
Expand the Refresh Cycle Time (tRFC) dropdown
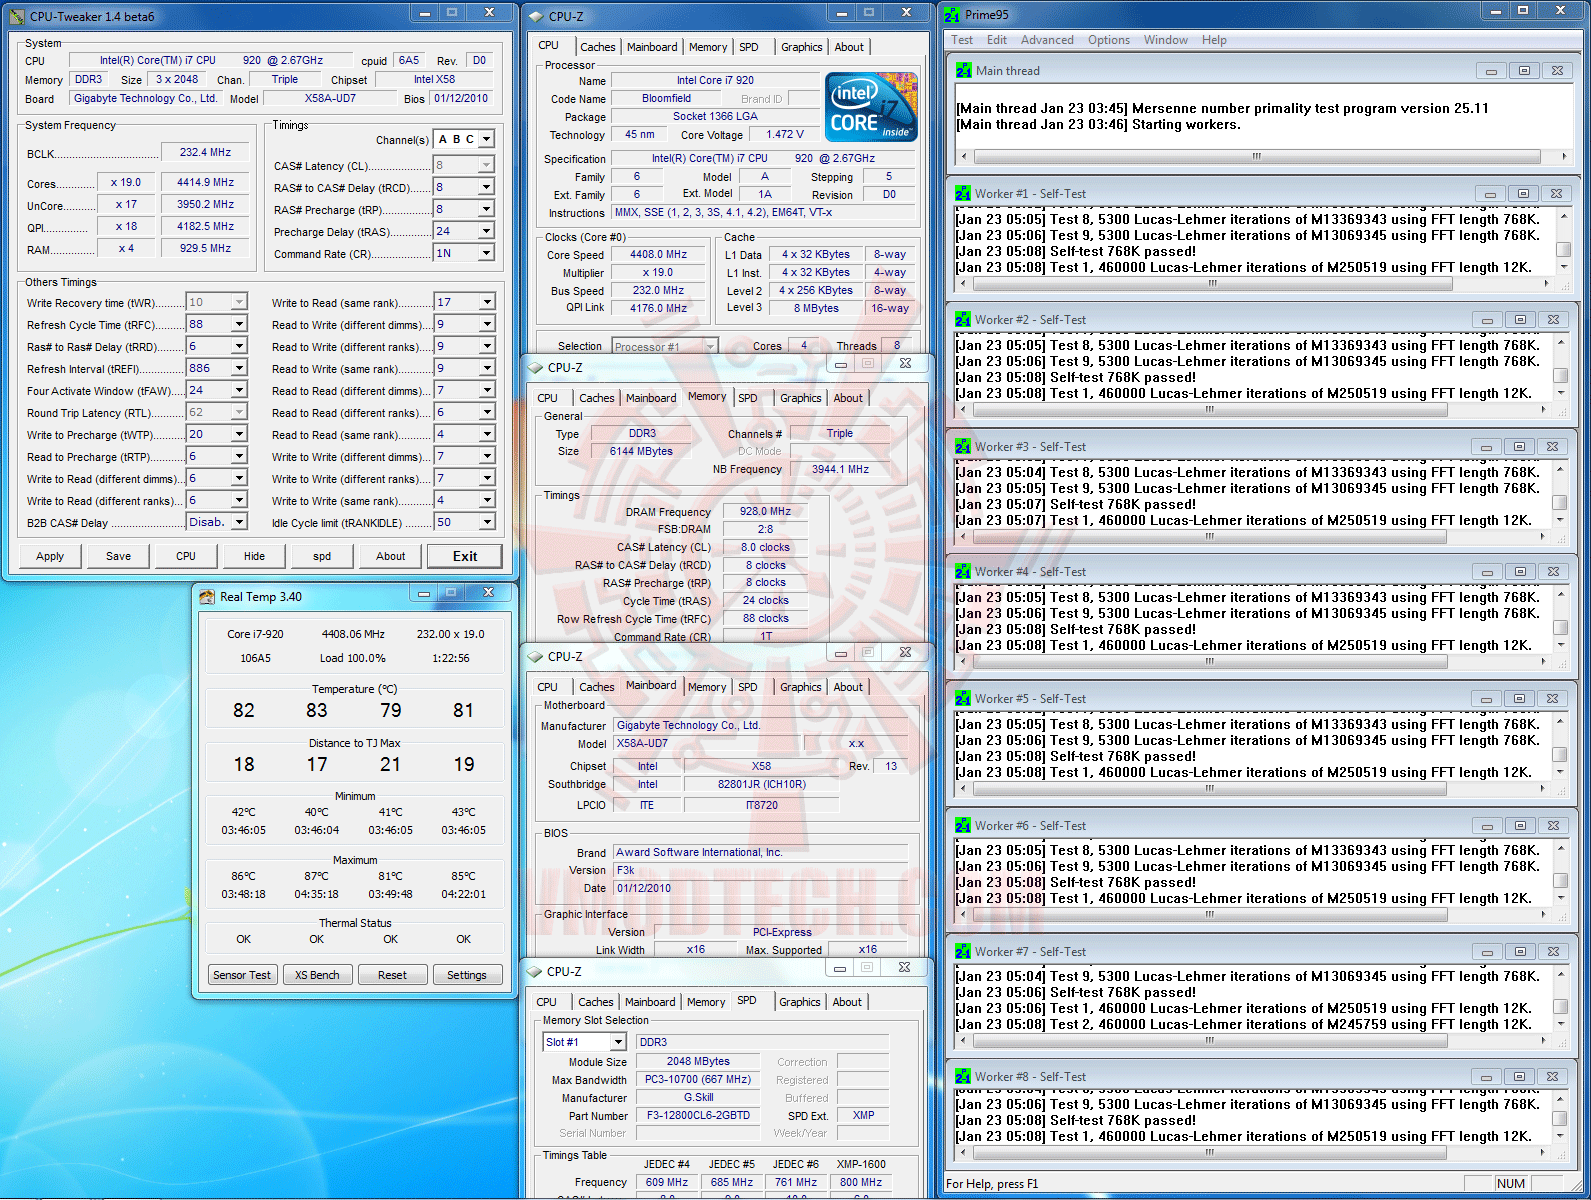pos(239,324)
